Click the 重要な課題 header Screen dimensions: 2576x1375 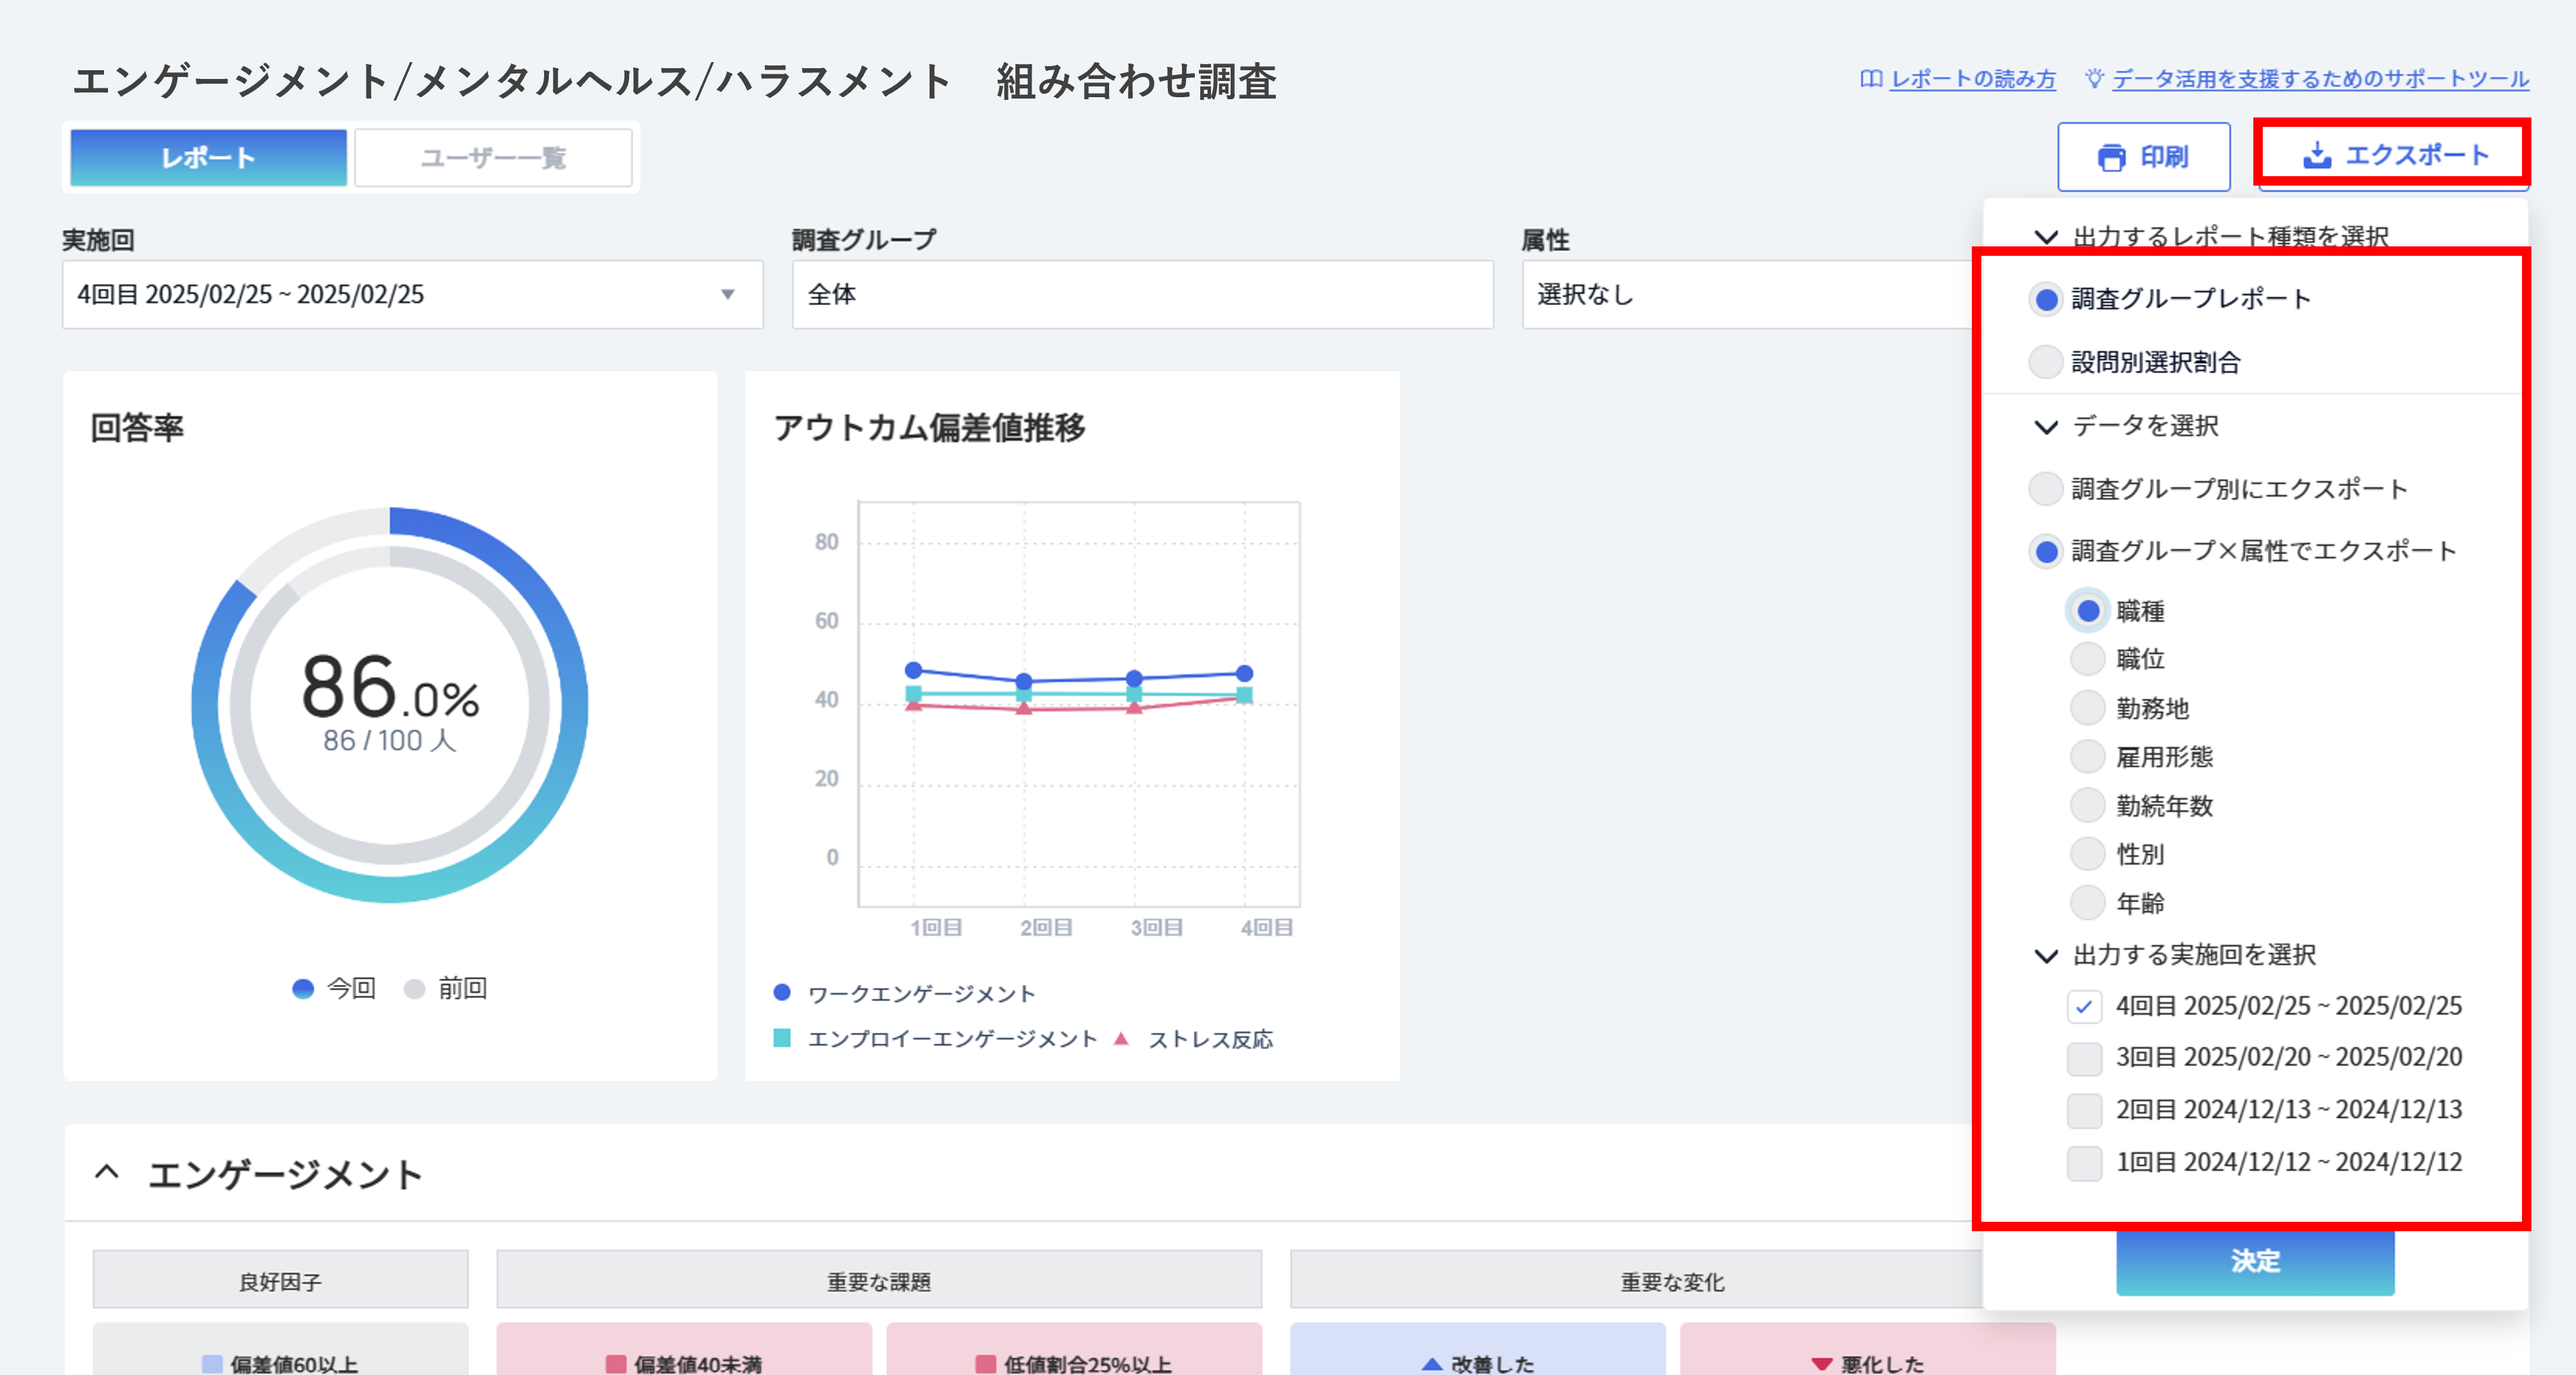click(x=879, y=1280)
